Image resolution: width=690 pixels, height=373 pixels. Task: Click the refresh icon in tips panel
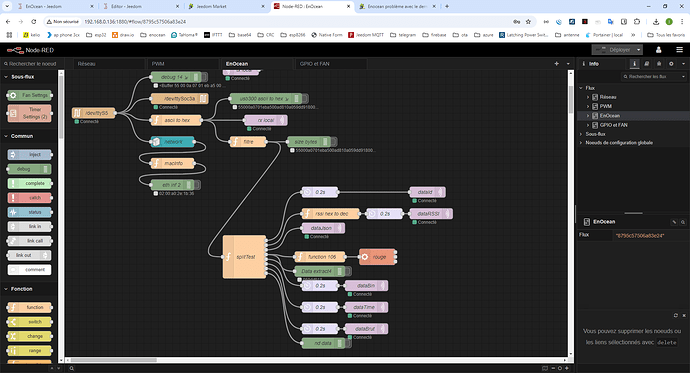point(675,315)
